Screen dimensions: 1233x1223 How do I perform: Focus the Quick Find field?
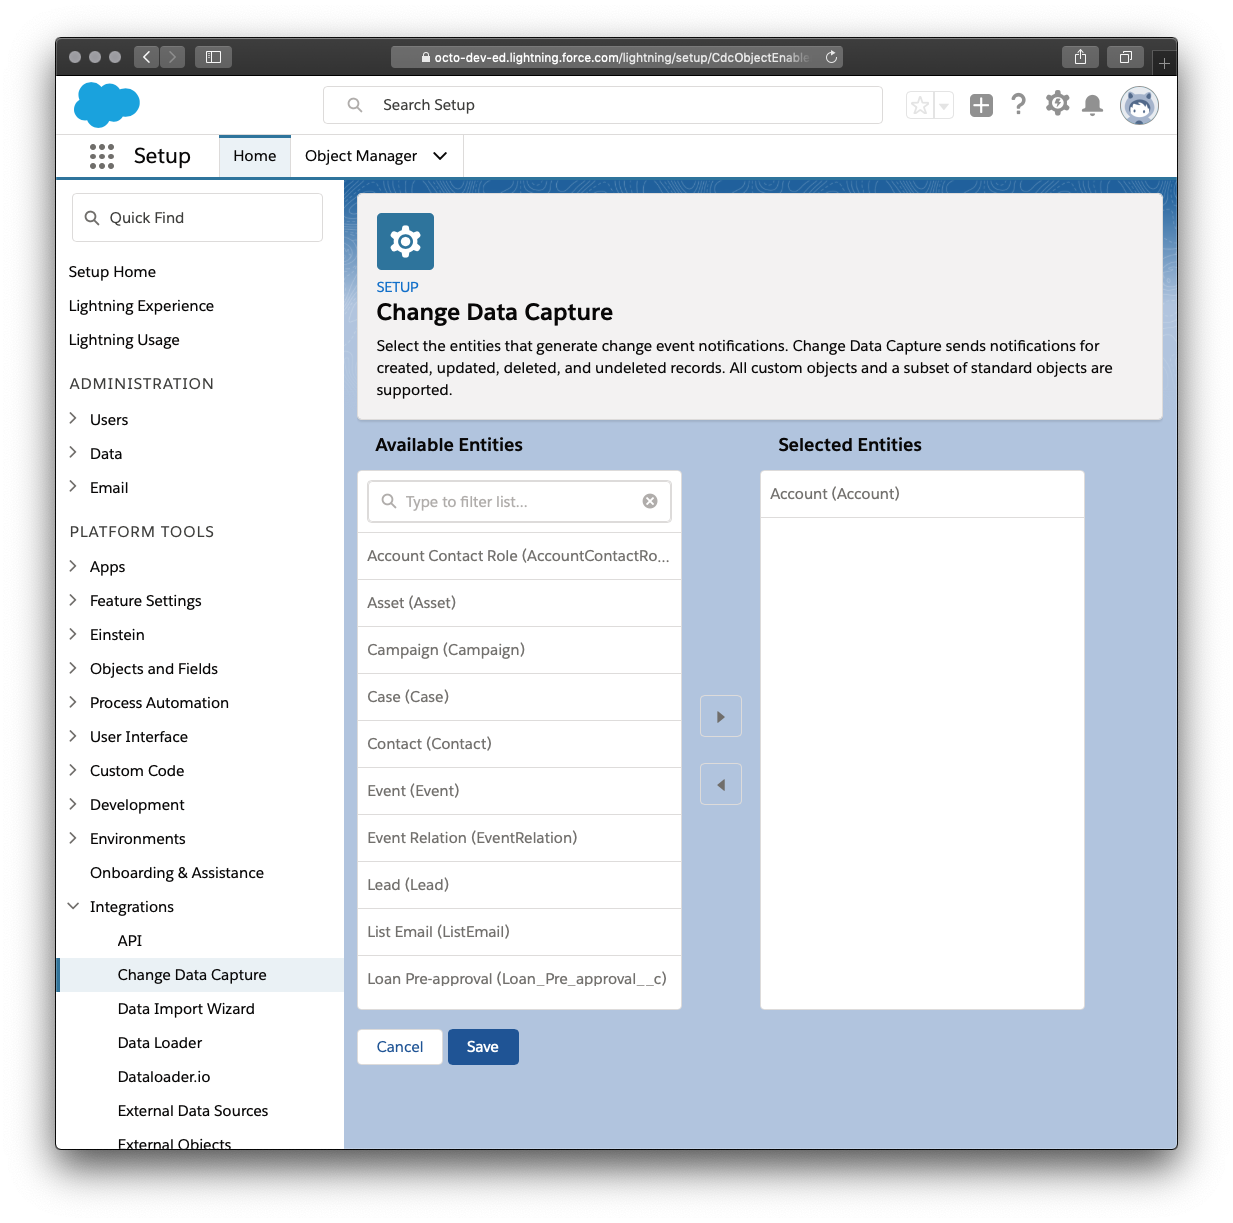point(197,218)
